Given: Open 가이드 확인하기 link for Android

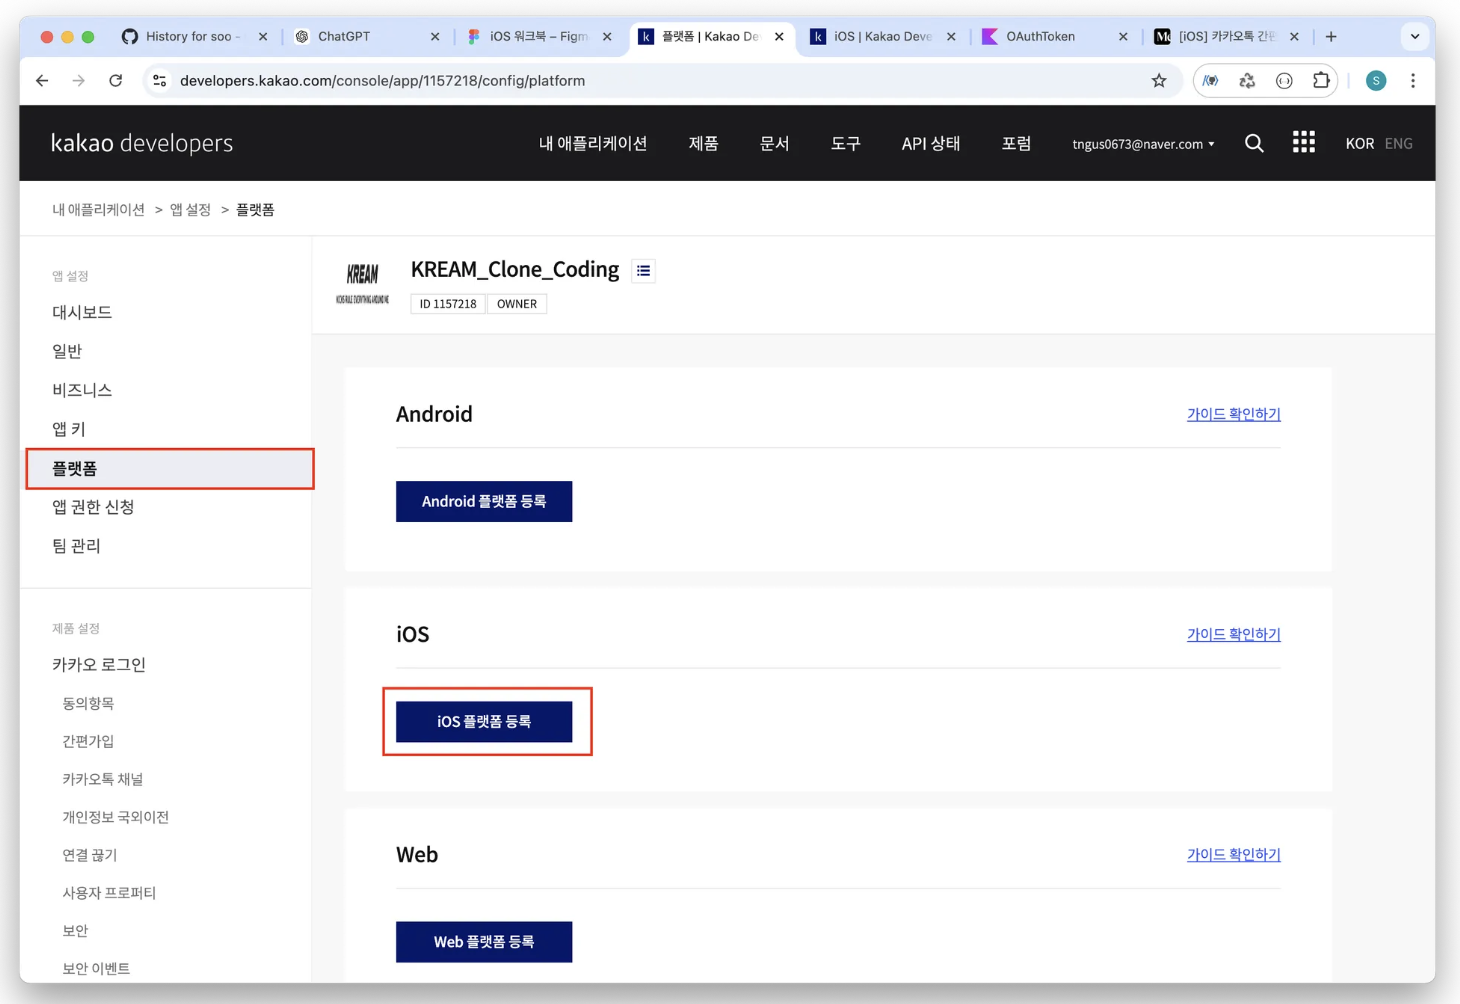Looking at the screenshot, I should [x=1234, y=414].
